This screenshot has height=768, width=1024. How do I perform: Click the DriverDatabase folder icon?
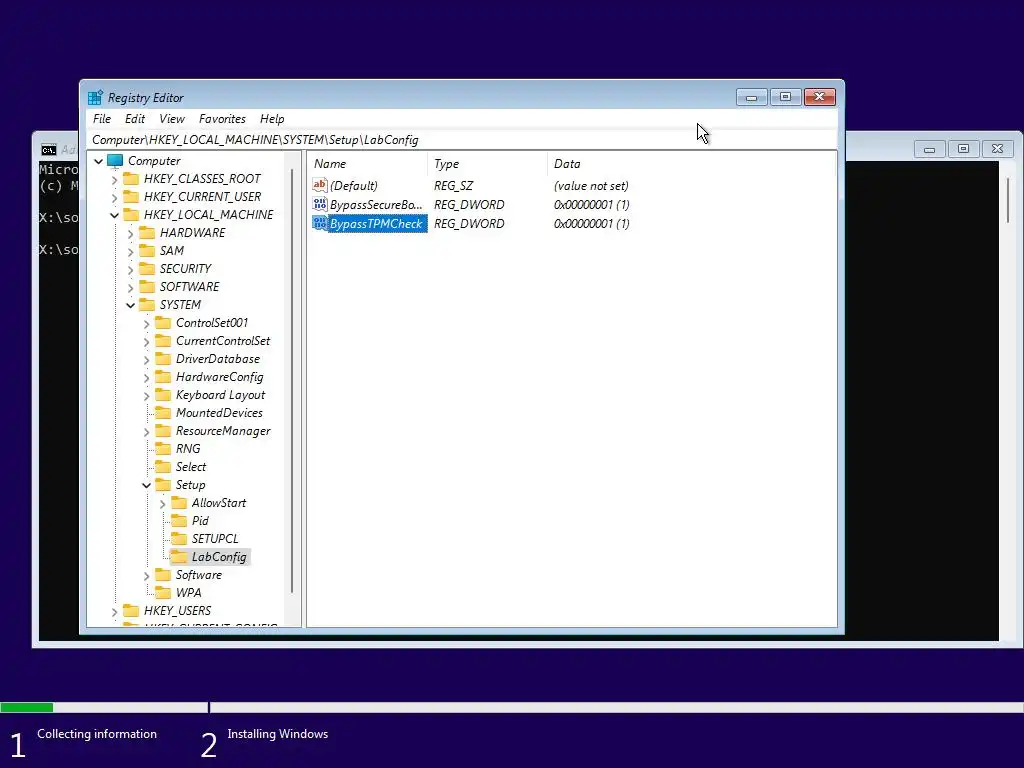click(163, 359)
